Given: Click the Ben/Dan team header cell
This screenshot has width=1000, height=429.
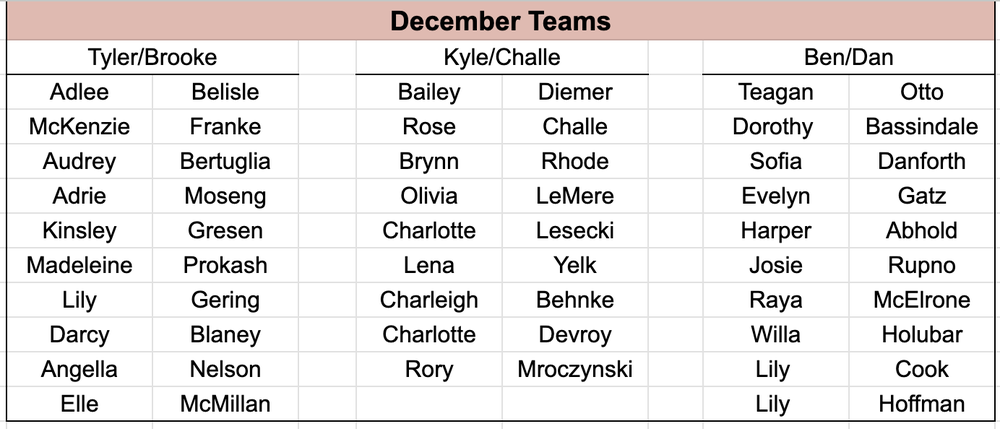Looking at the screenshot, I should pos(849,57).
